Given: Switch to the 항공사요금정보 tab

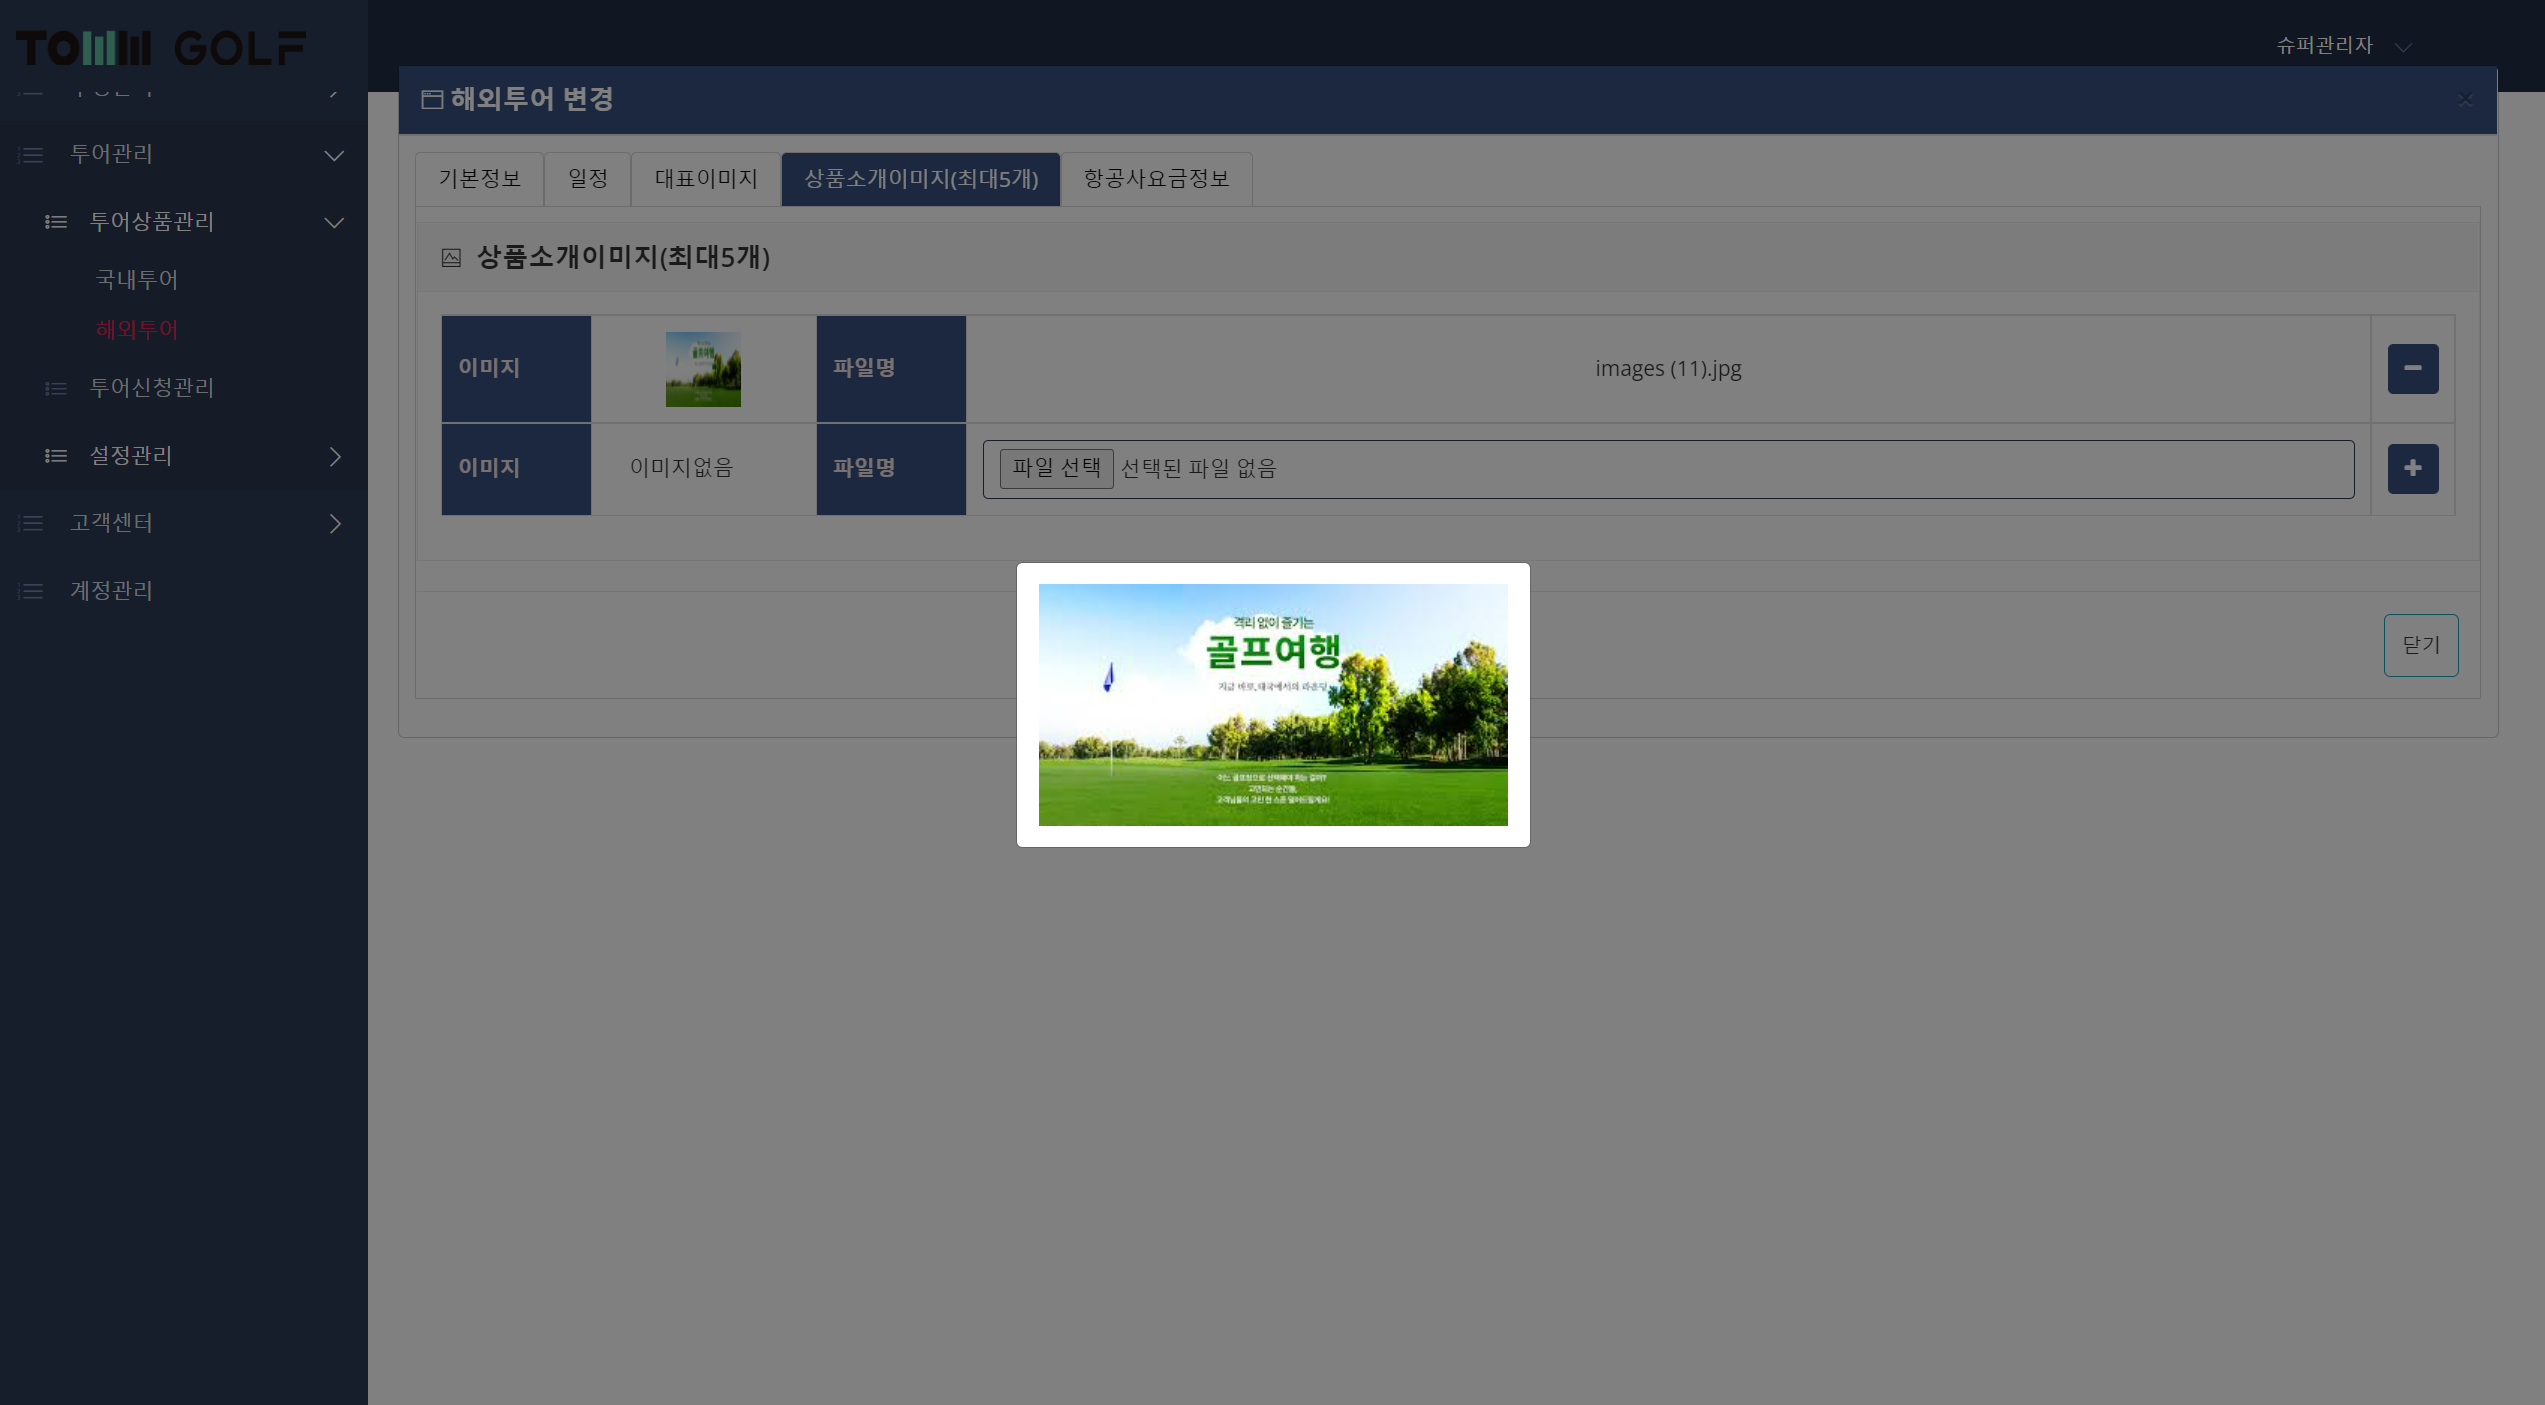Looking at the screenshot, I should [1156, 179].
